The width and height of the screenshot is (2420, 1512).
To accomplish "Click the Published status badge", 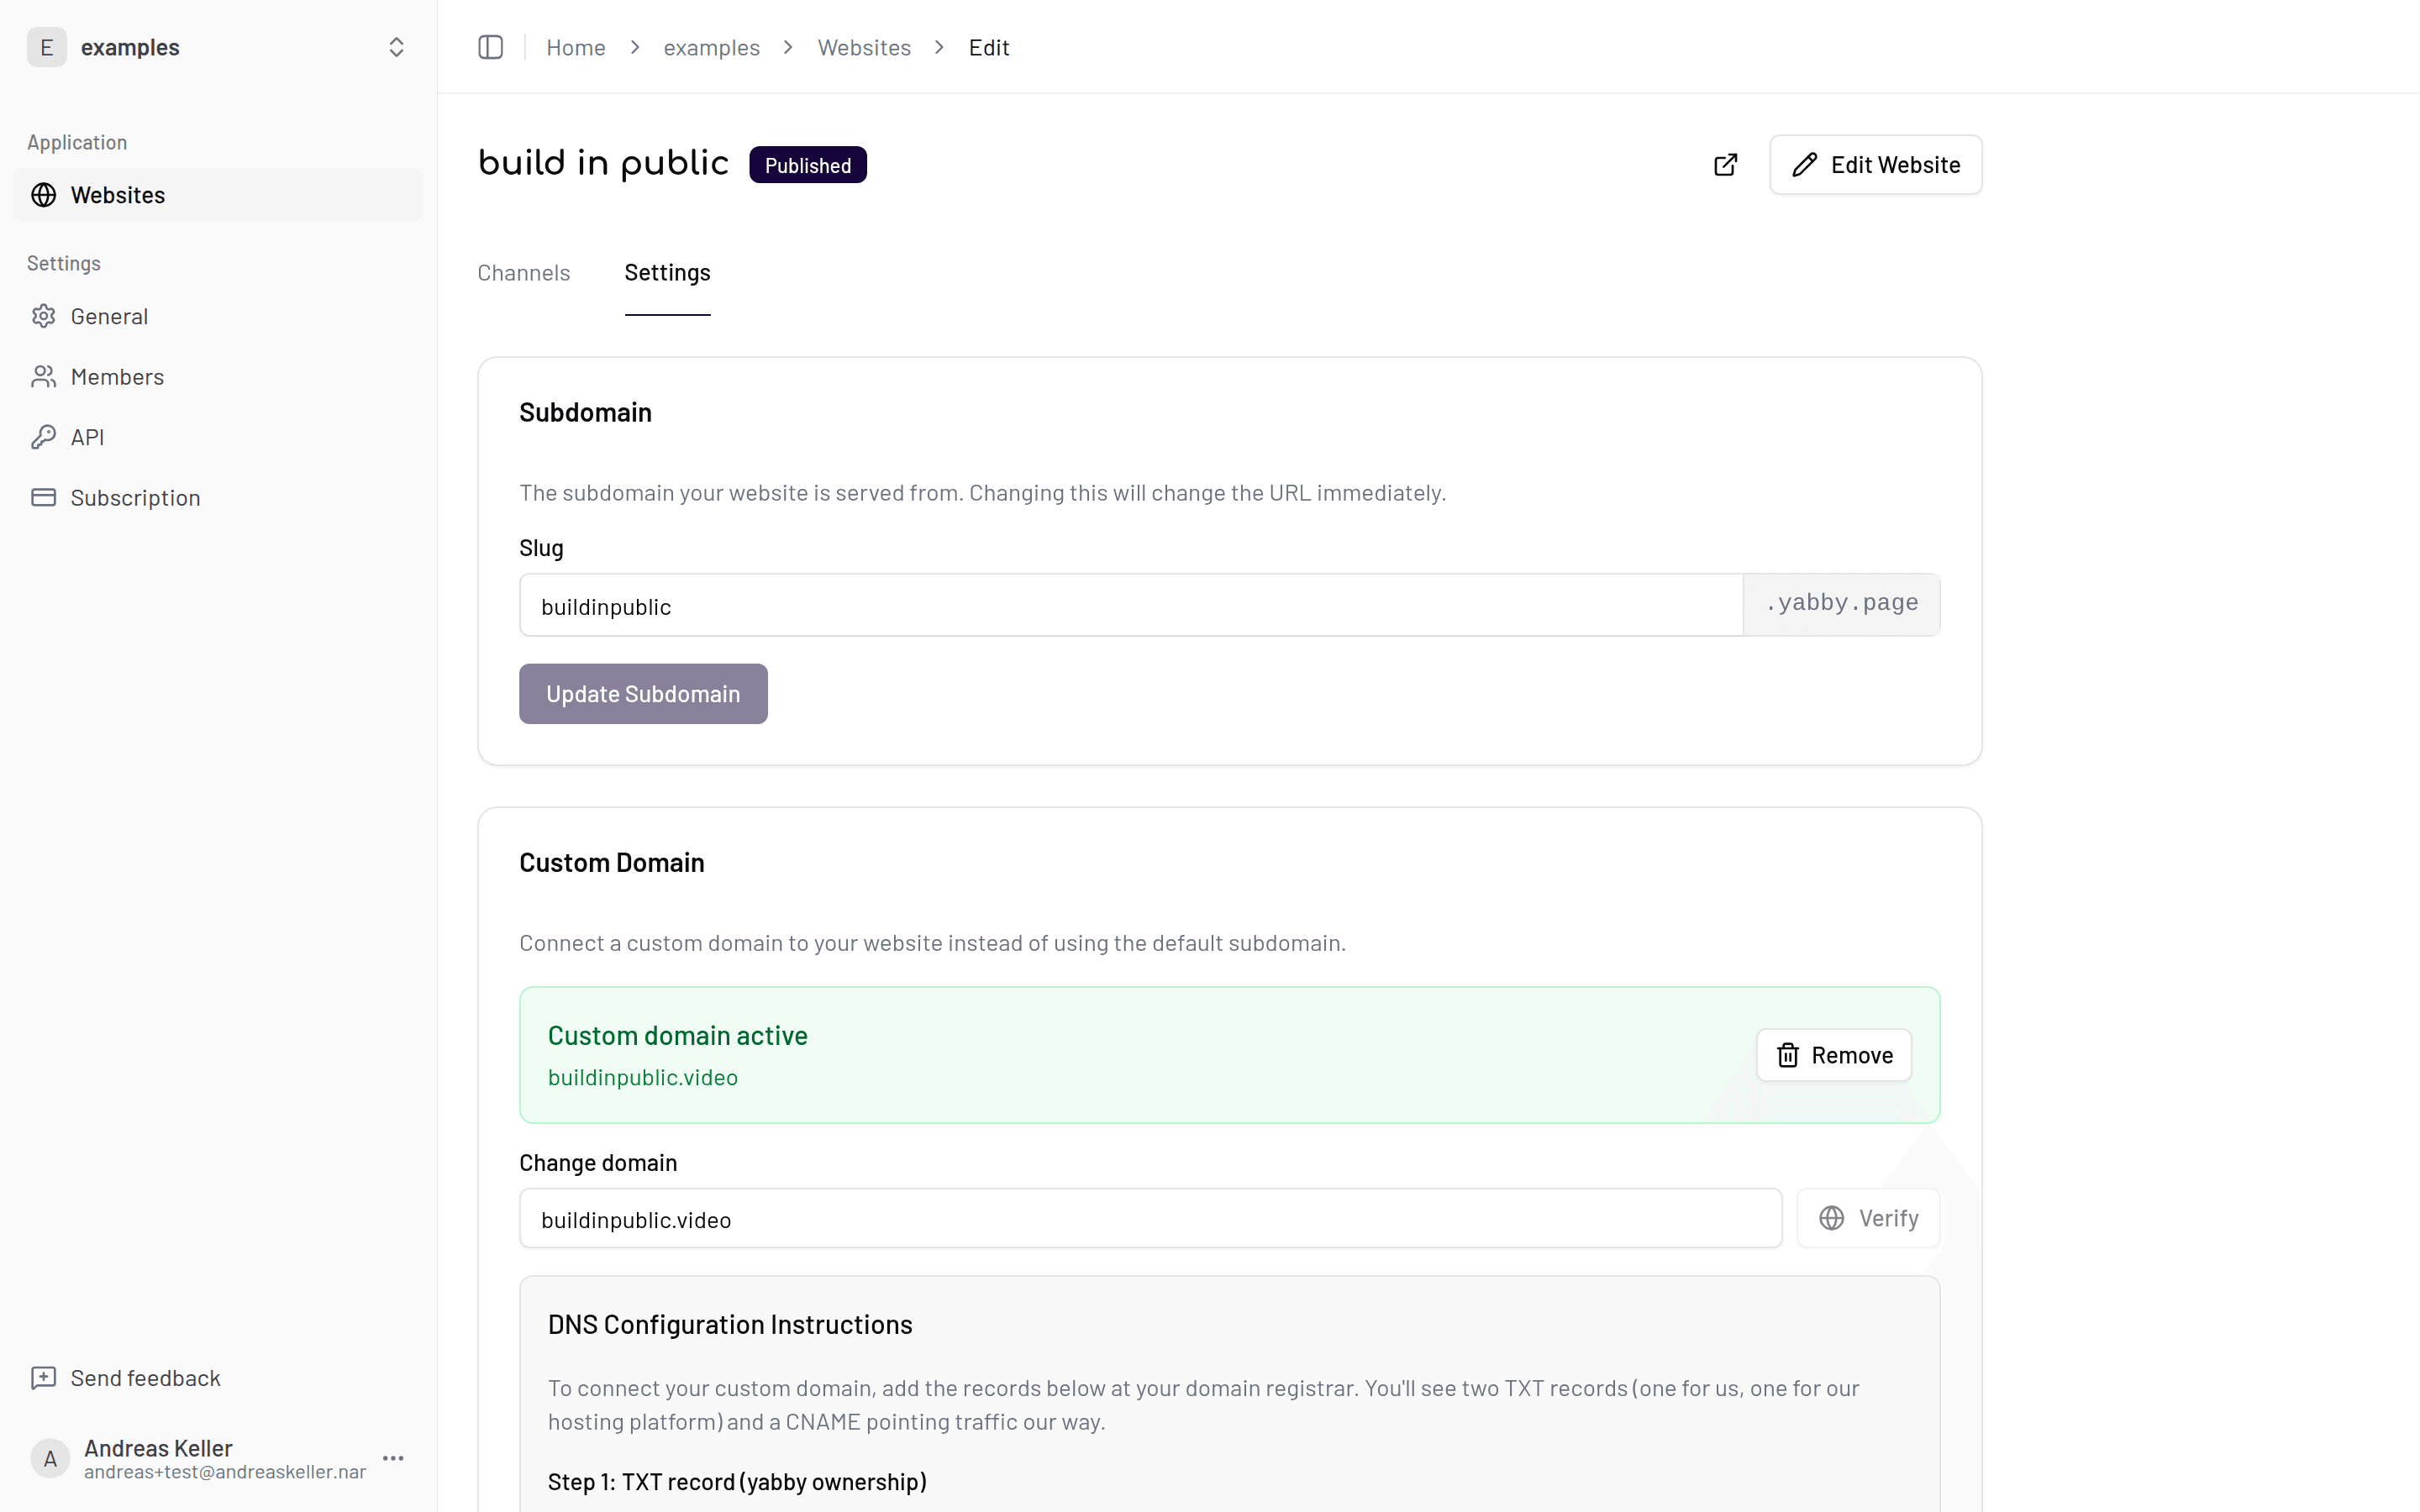I will point(807,165).
